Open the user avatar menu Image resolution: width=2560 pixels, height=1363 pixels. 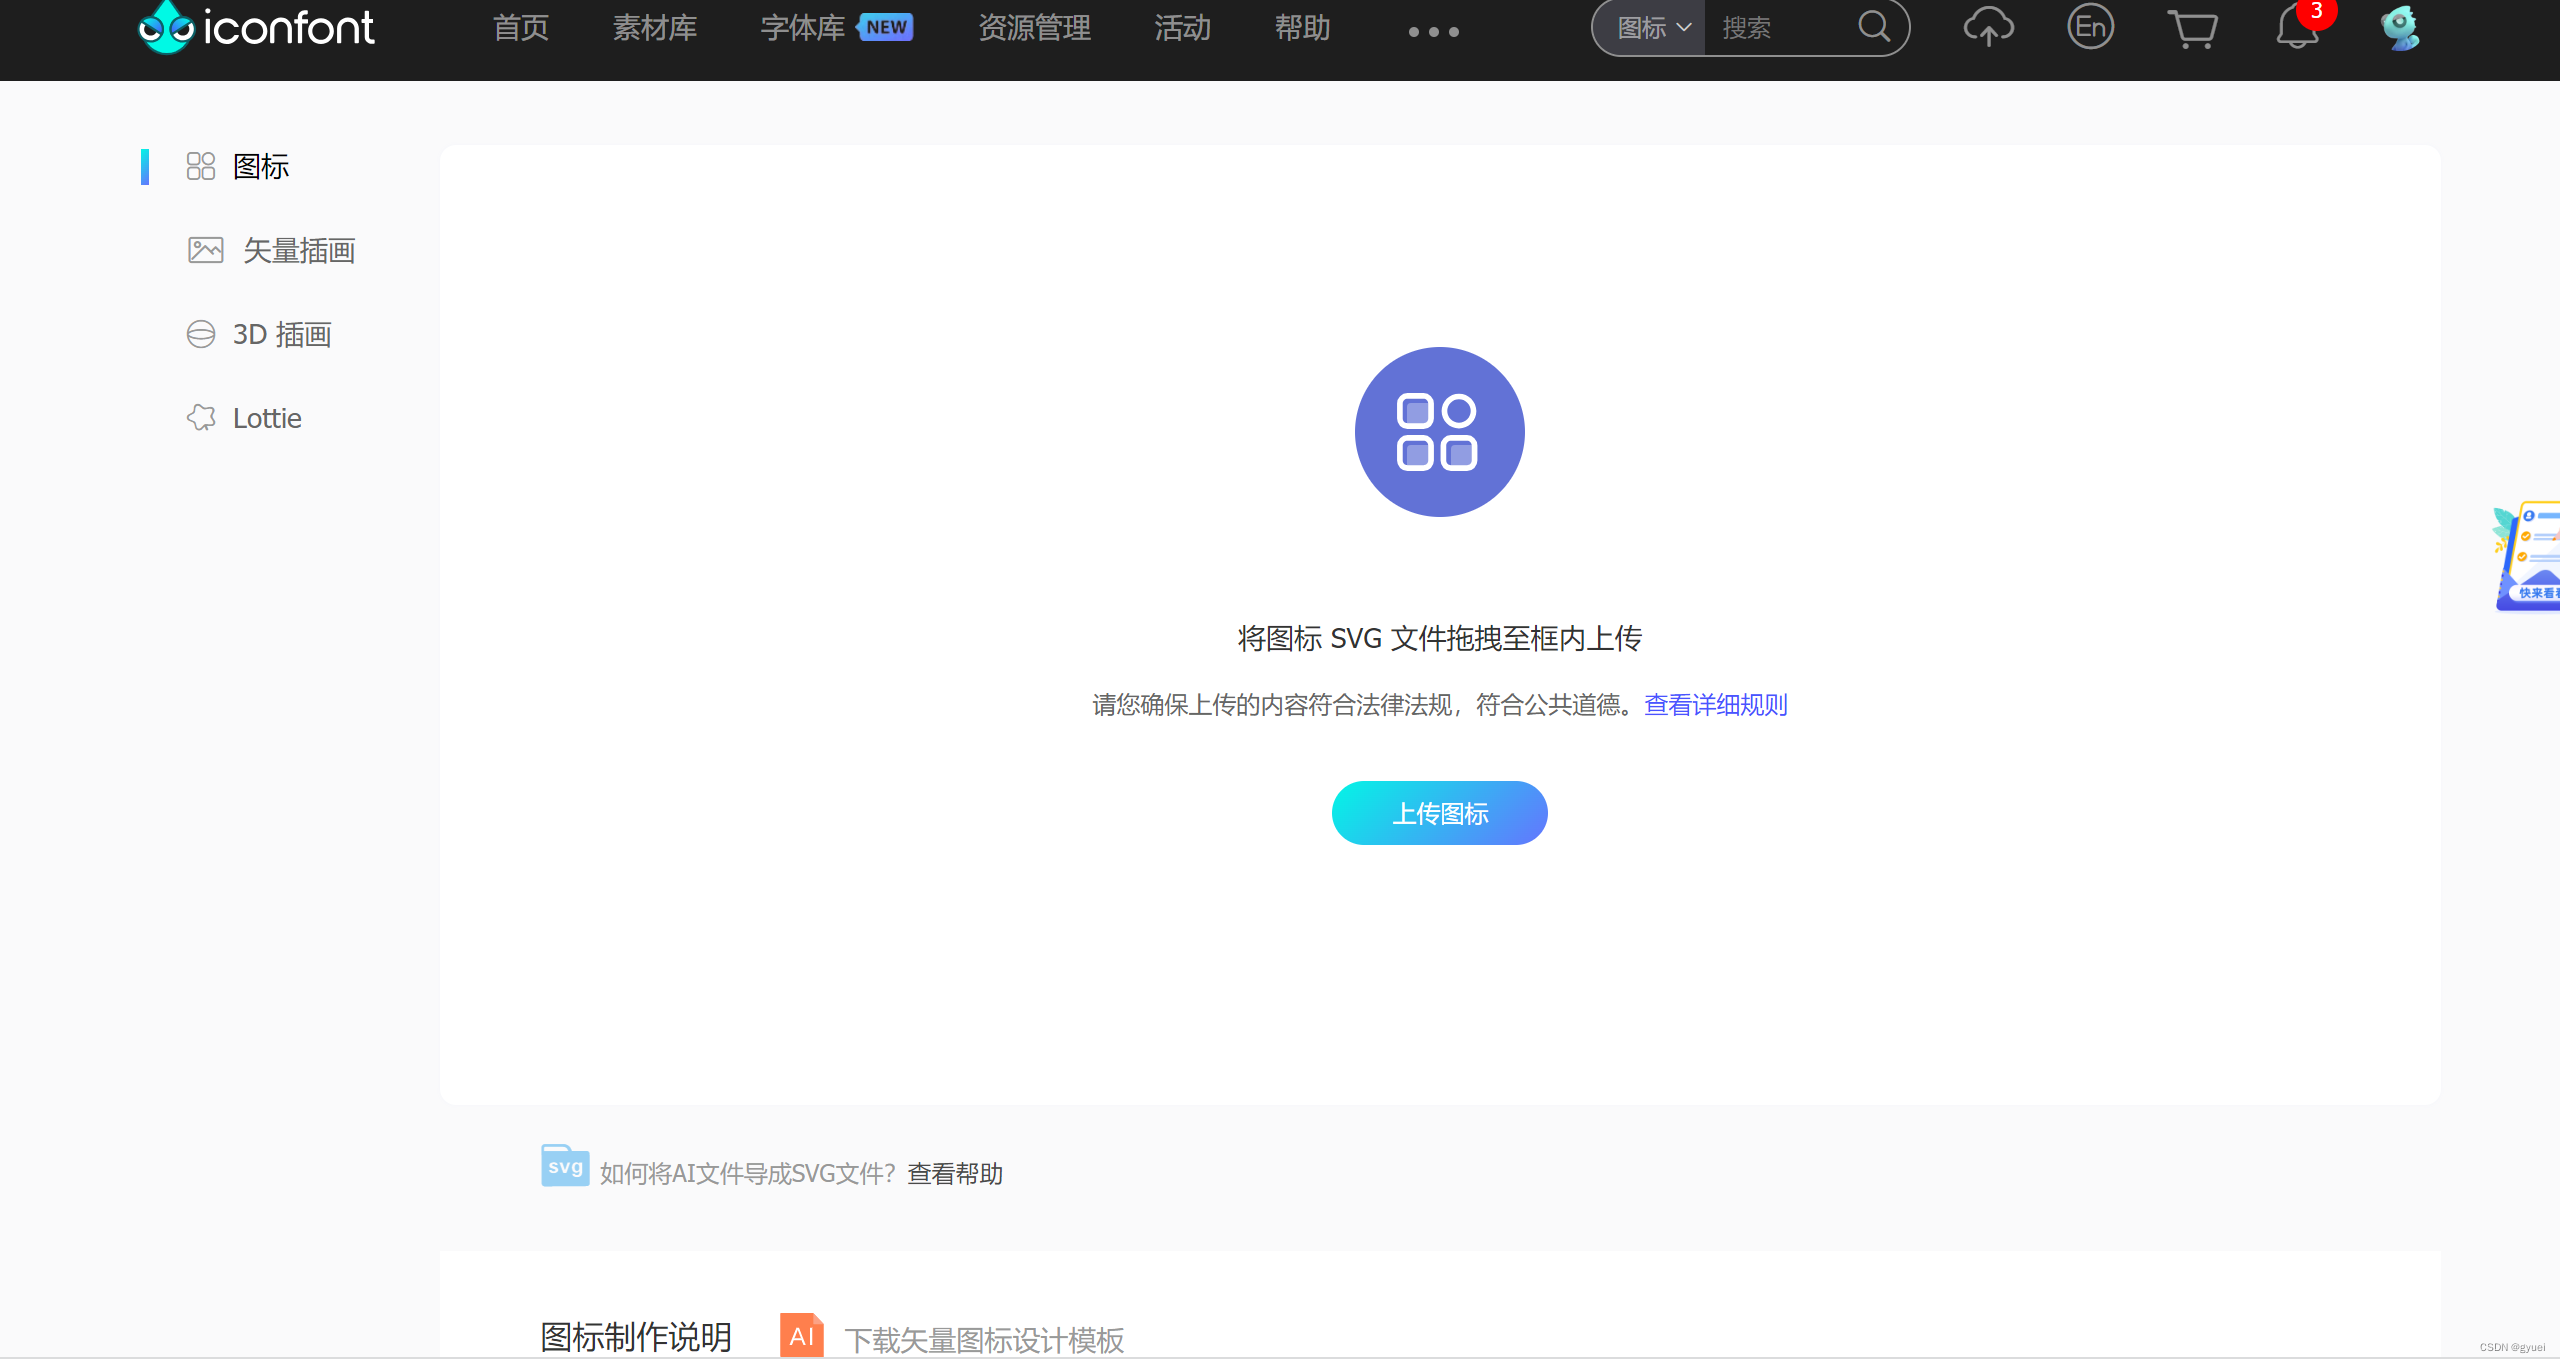(2399, 27)
